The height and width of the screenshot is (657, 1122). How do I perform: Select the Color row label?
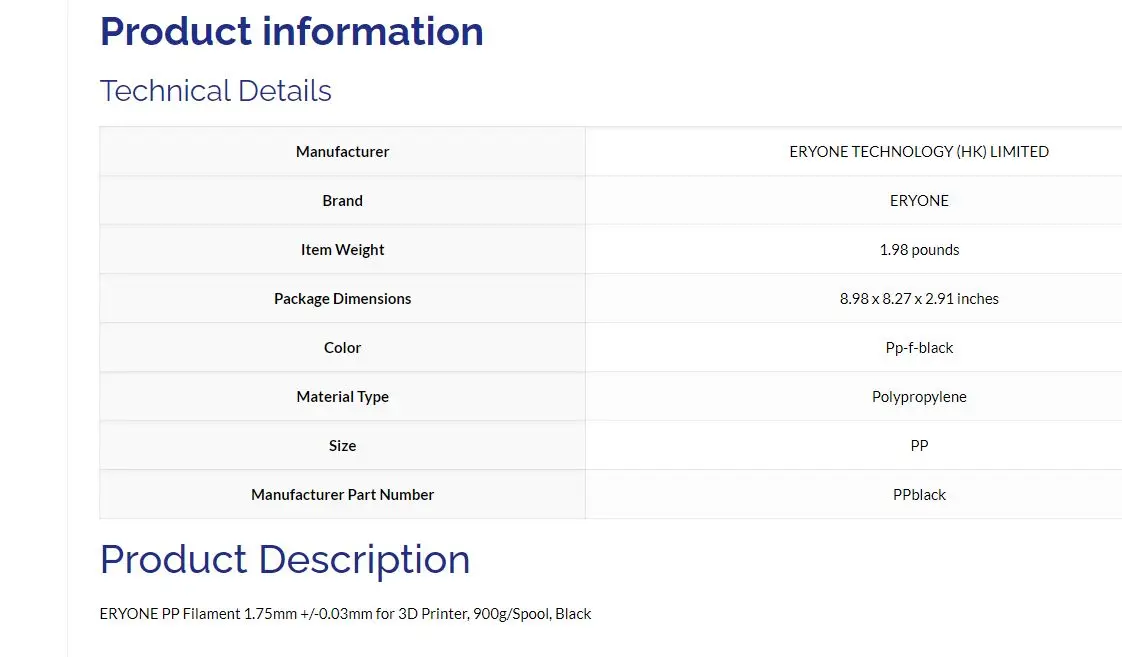(342, 348)
